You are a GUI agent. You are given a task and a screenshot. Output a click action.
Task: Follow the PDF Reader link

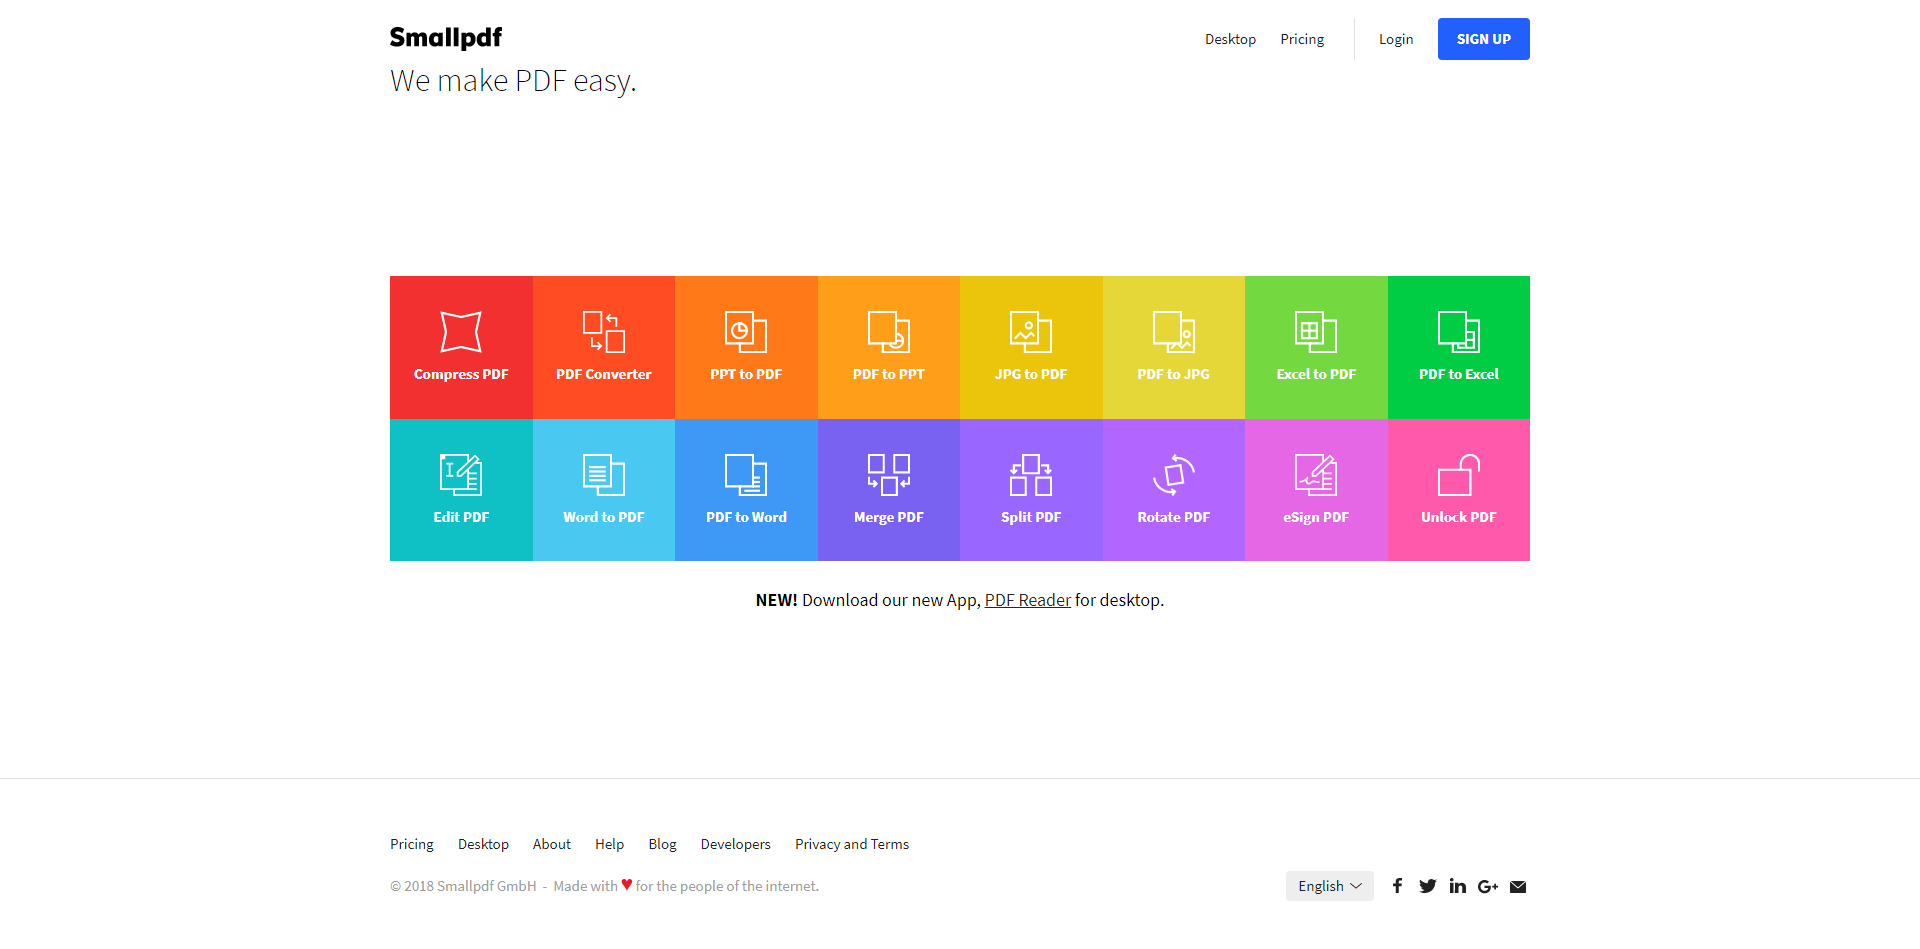click(x=1028, y=600)
